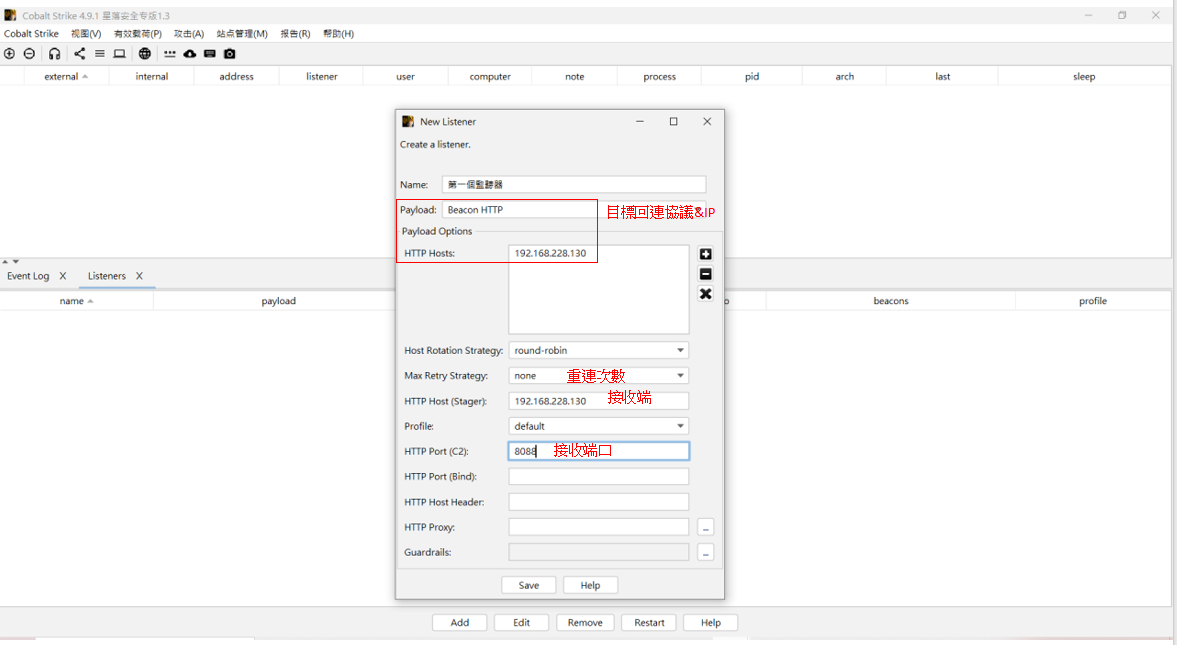The height and width of the screenshot is (645, 1177).
Task: Open the 报告(R) menu
Action: [296, 34]
